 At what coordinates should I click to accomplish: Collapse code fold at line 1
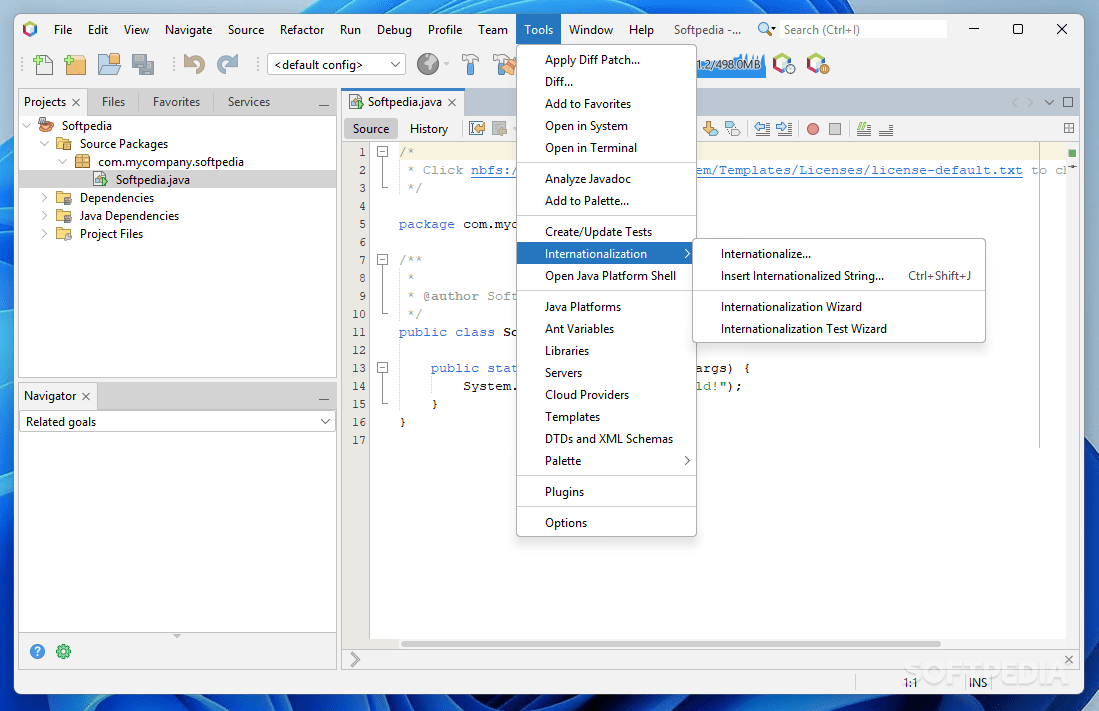383,151
